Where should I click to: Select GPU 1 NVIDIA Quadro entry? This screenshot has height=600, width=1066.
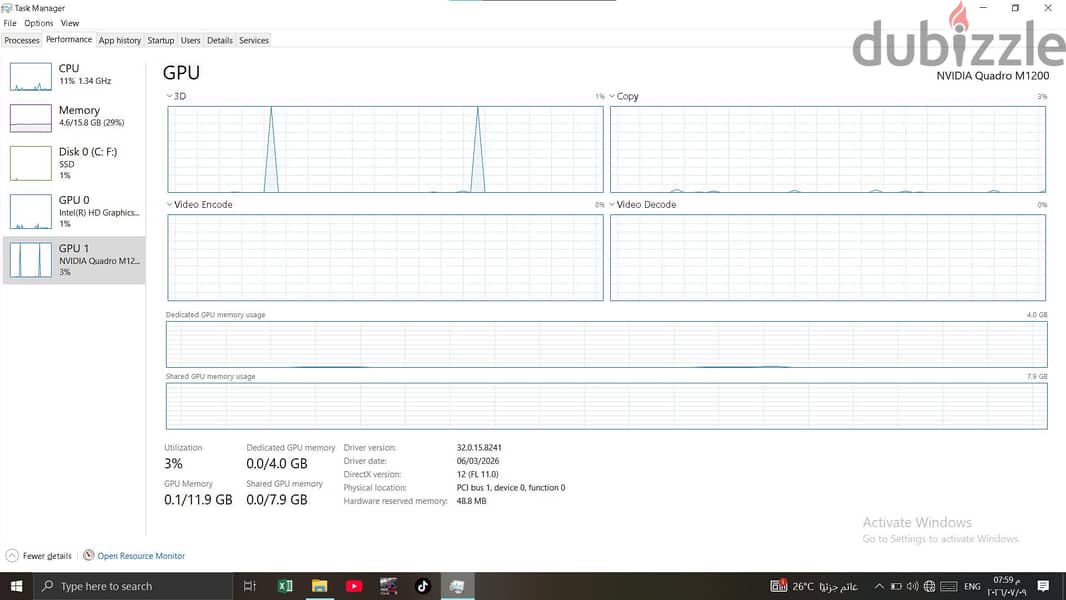click(x=73, y=260)
